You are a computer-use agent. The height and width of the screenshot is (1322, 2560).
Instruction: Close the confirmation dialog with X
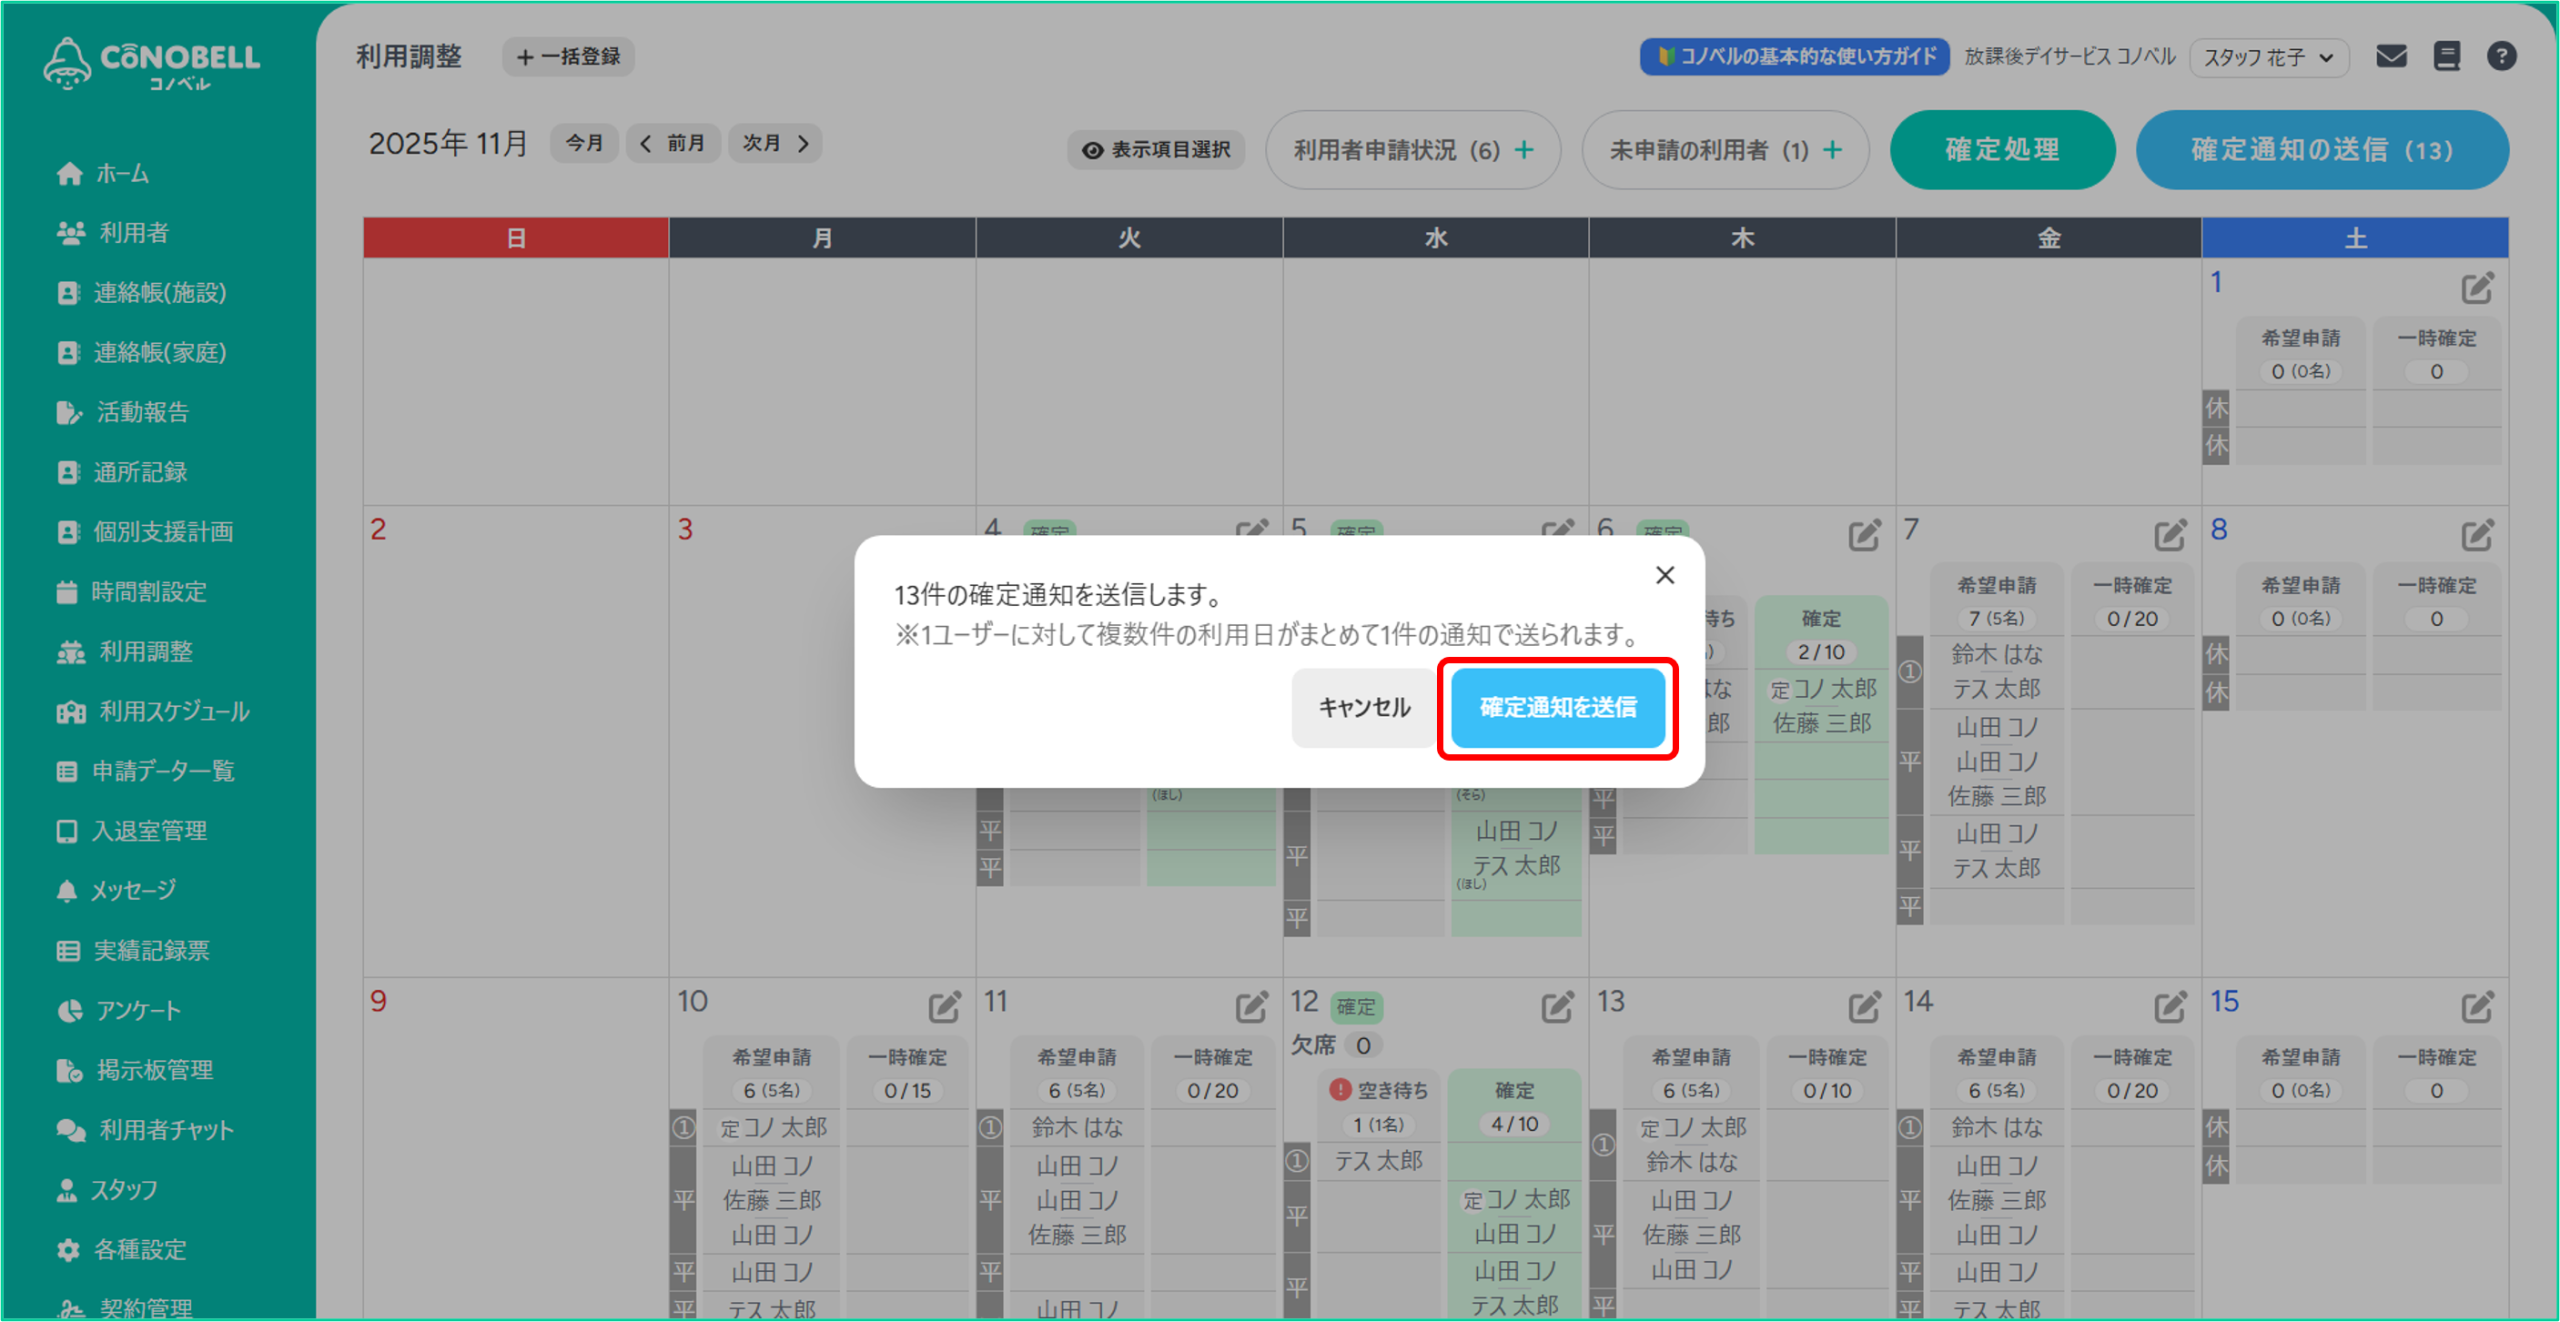pos(1664,575)
